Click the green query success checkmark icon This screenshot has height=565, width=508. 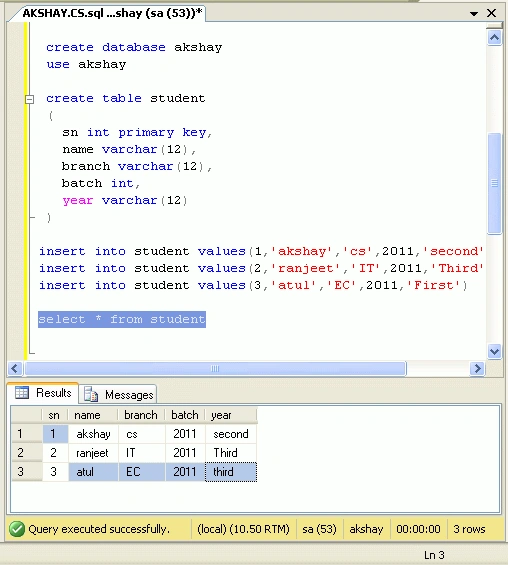click(x=17, y=529)
